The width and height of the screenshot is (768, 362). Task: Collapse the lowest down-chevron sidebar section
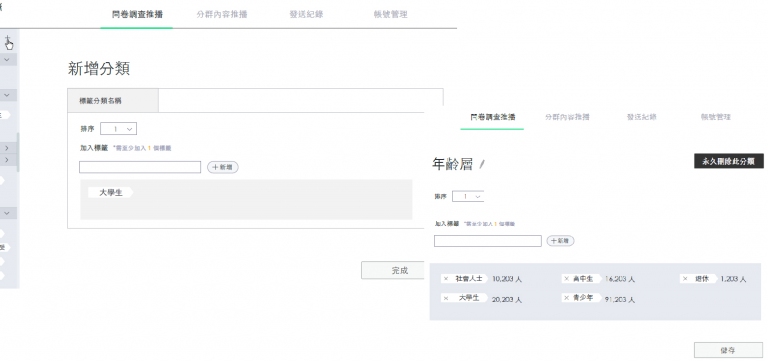click(7, 213)
